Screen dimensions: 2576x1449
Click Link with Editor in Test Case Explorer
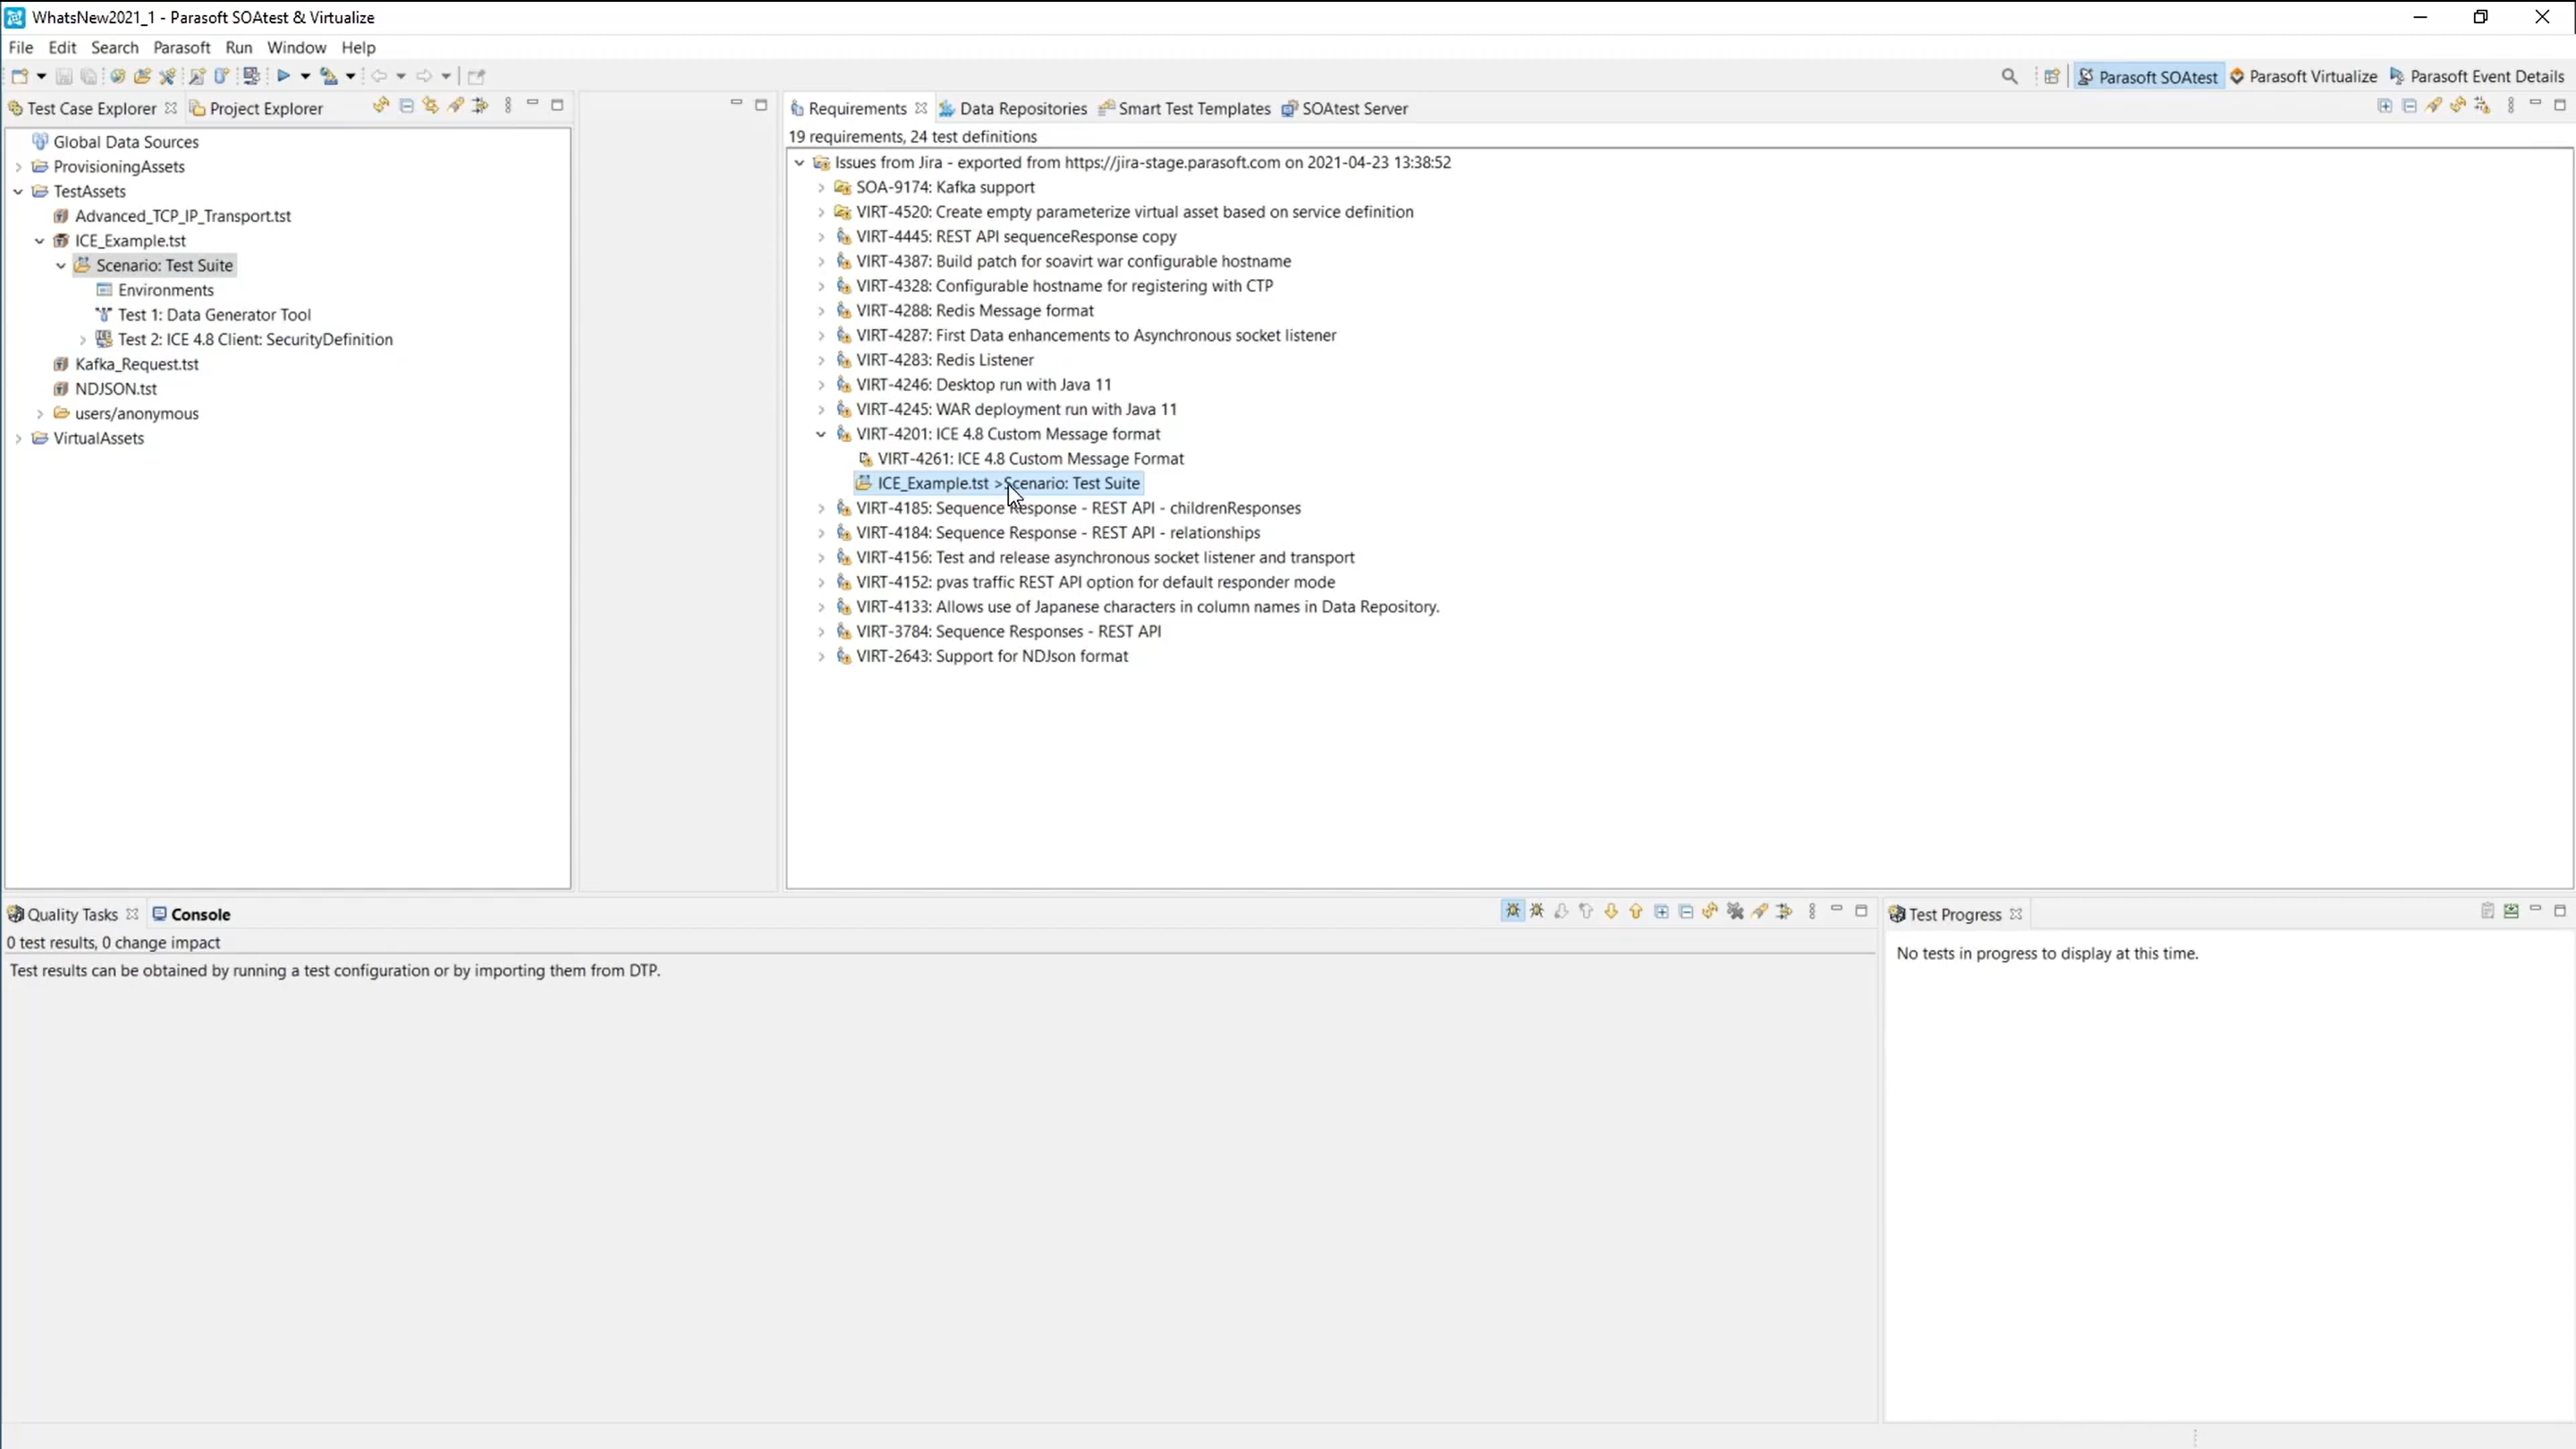431,105
